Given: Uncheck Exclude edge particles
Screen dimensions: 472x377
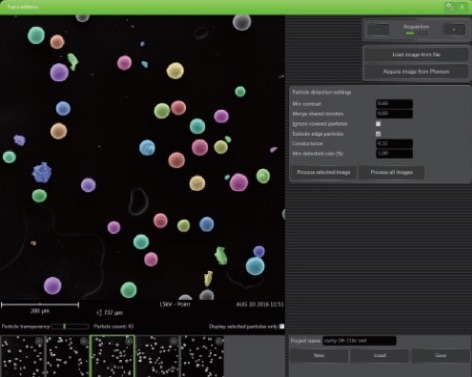Looking at the screenshot, I should (378, 134).
